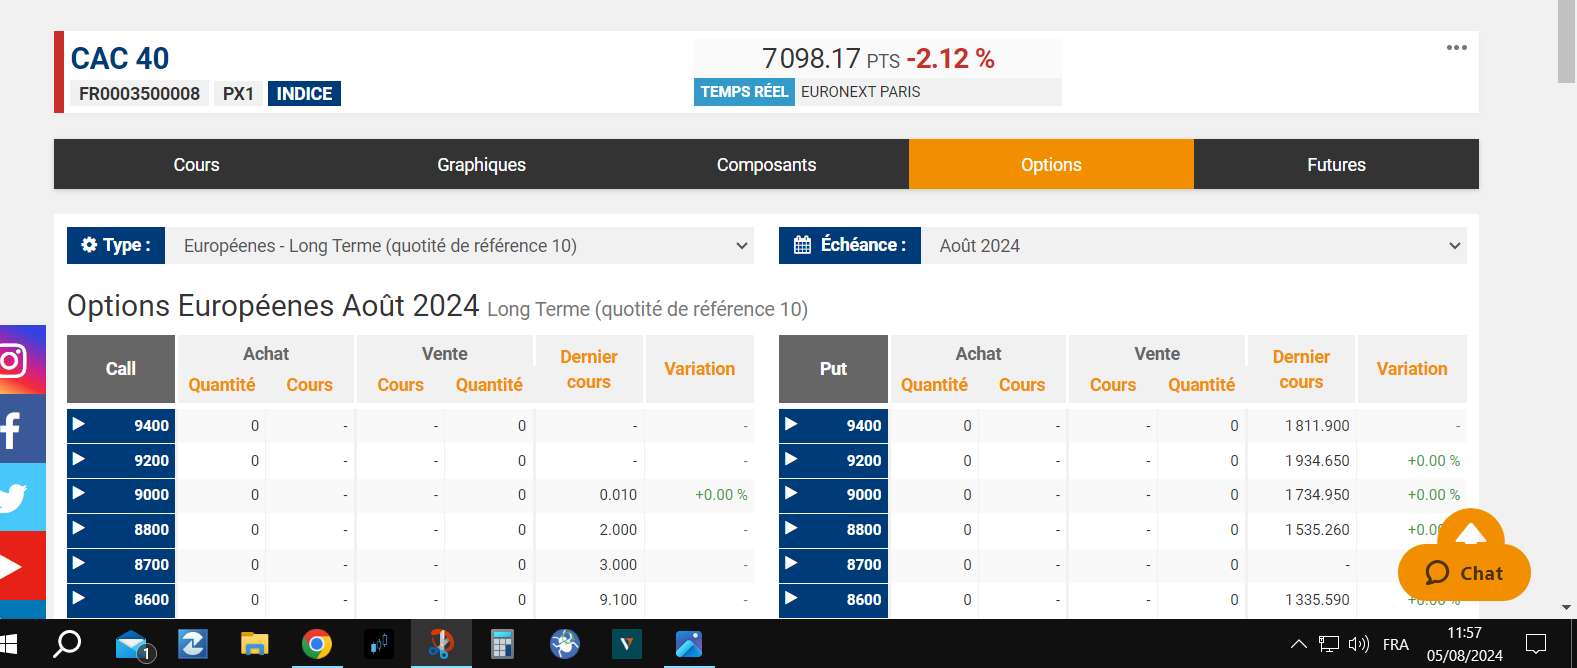Switch to the Cours tab

[x=196, y=164]
